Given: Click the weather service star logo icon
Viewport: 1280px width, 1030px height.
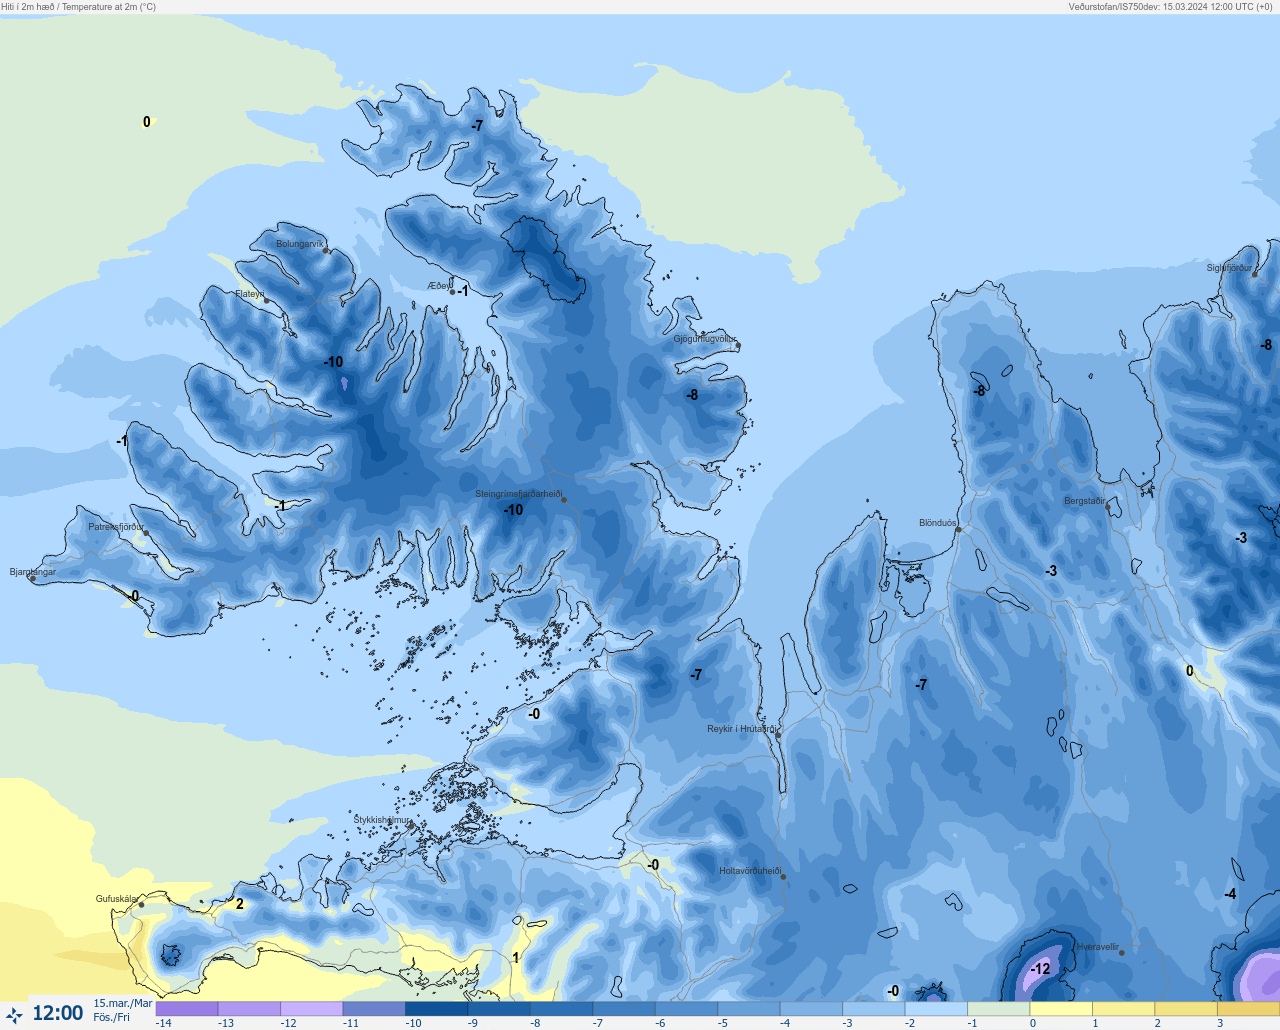Looking at the screenshot, I should pyautogui.click(x=14, y=1015).
